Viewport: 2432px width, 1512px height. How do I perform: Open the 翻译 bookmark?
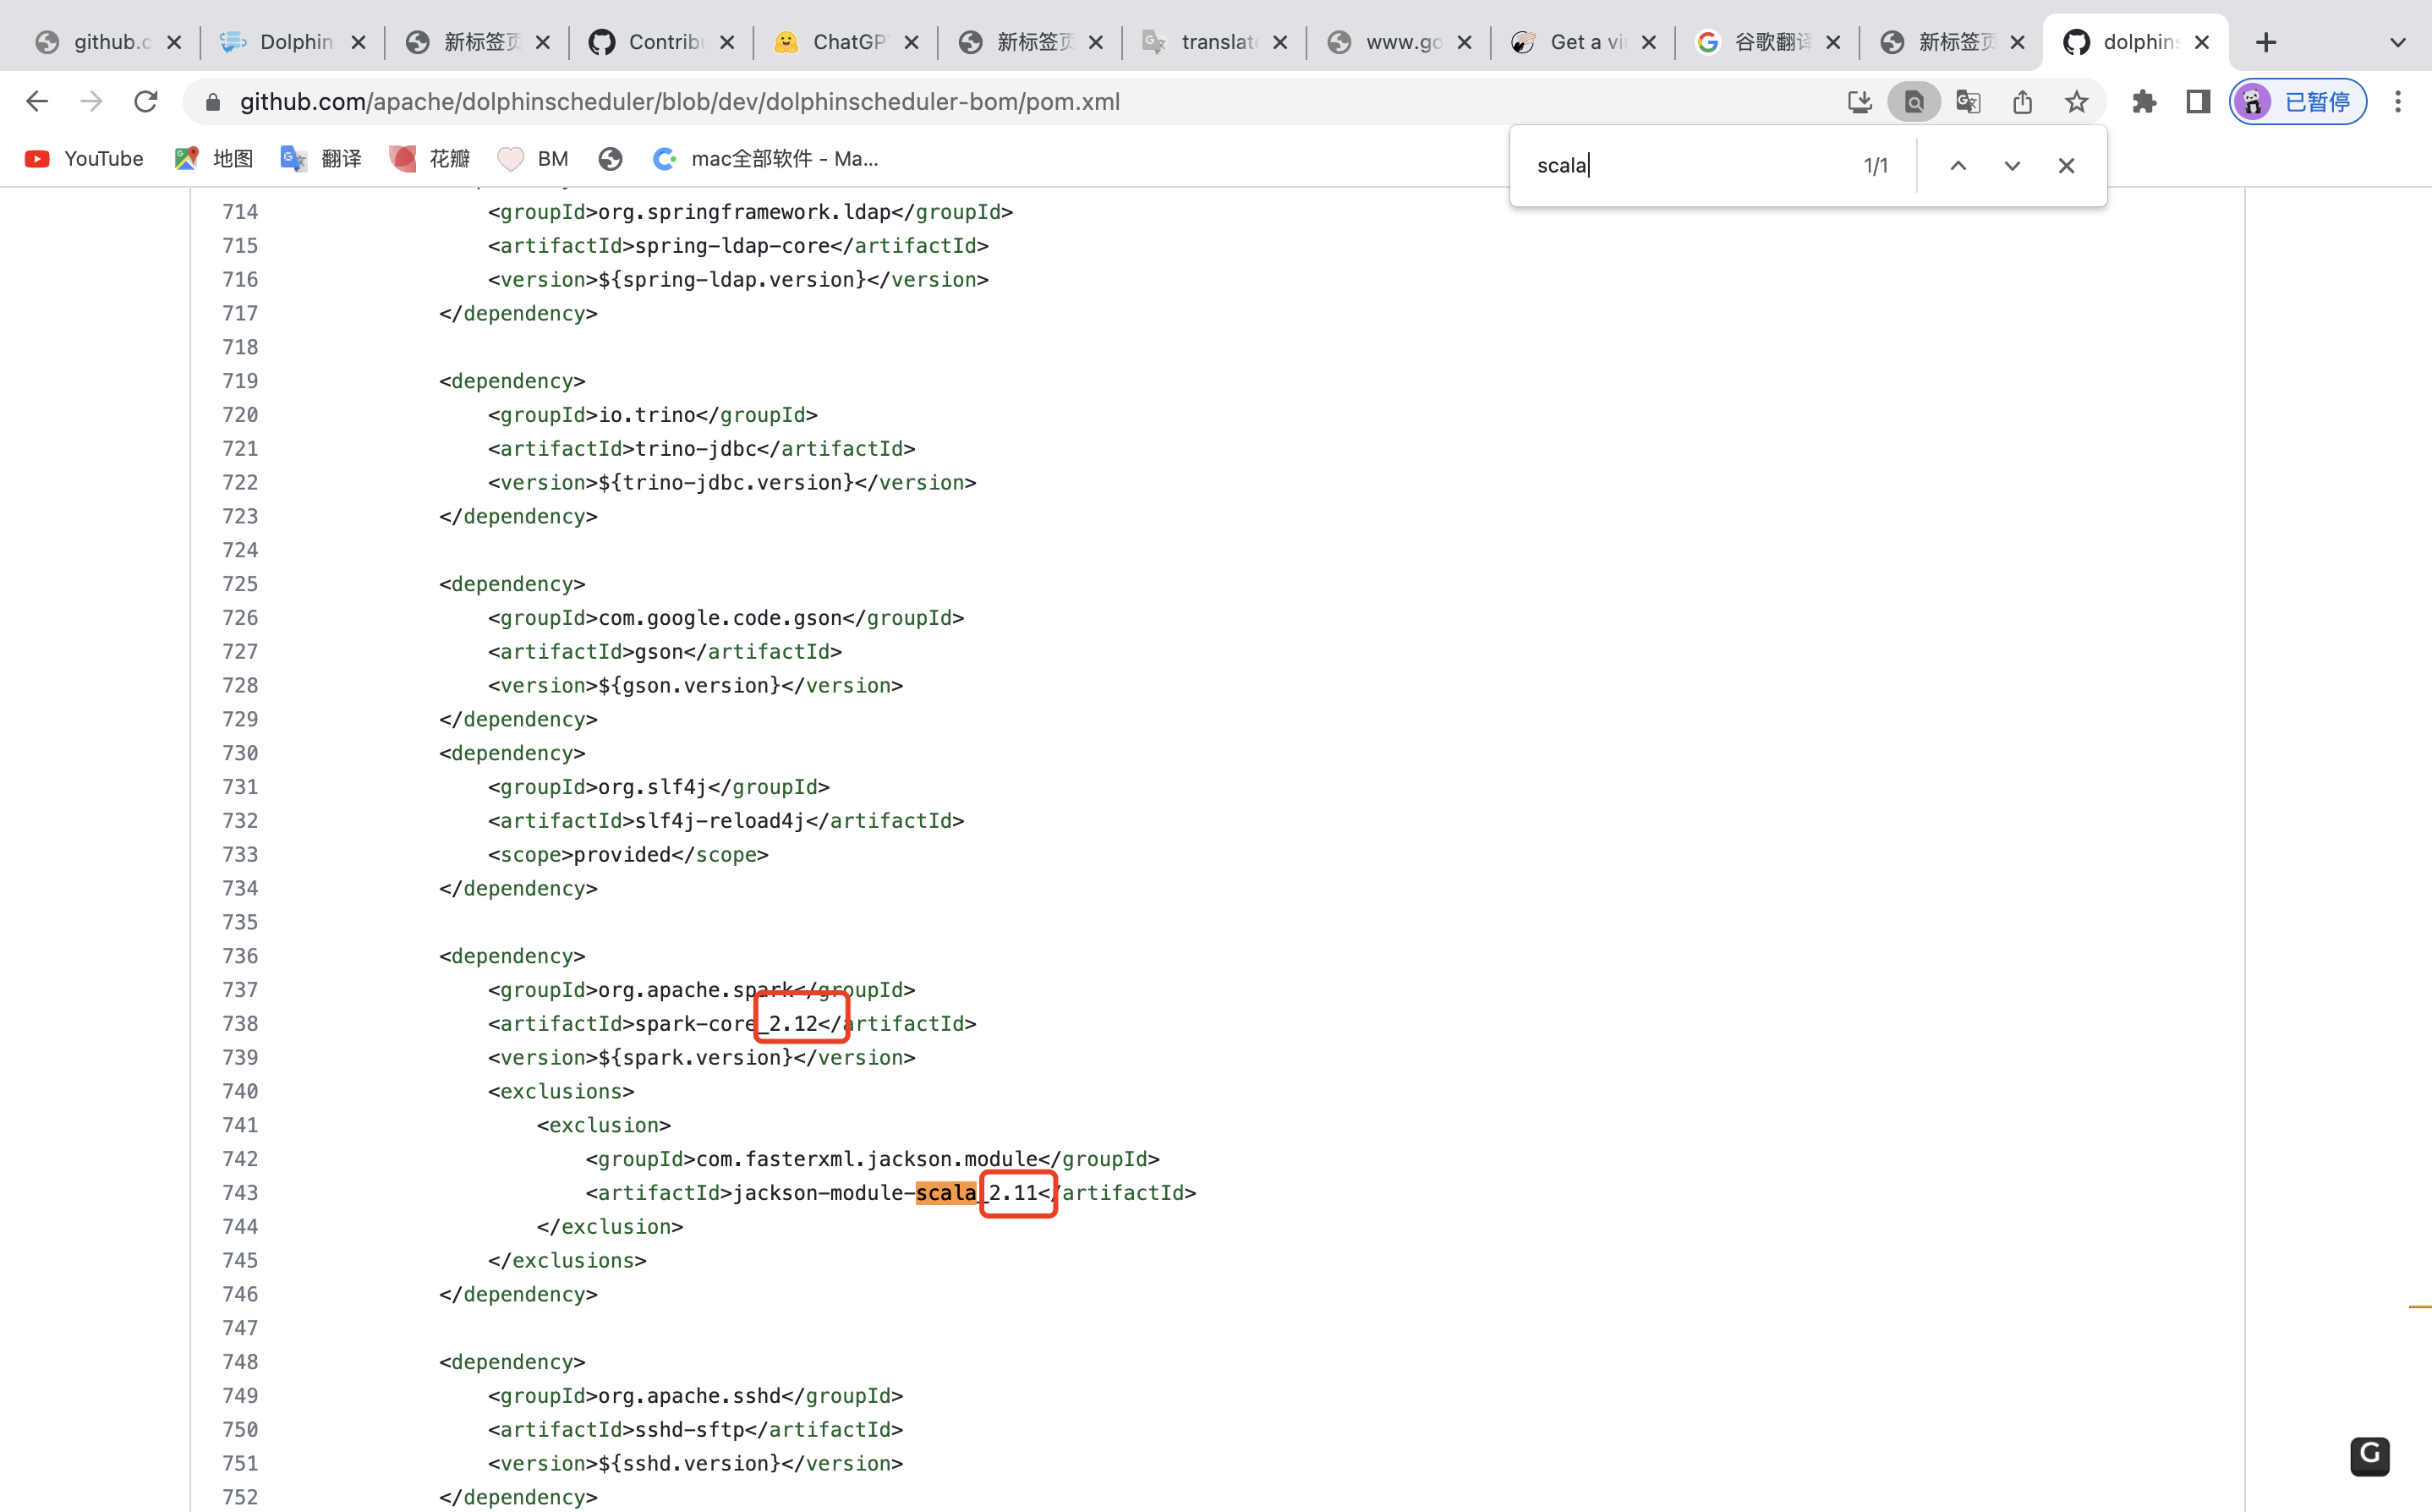(x=321, y=158)
